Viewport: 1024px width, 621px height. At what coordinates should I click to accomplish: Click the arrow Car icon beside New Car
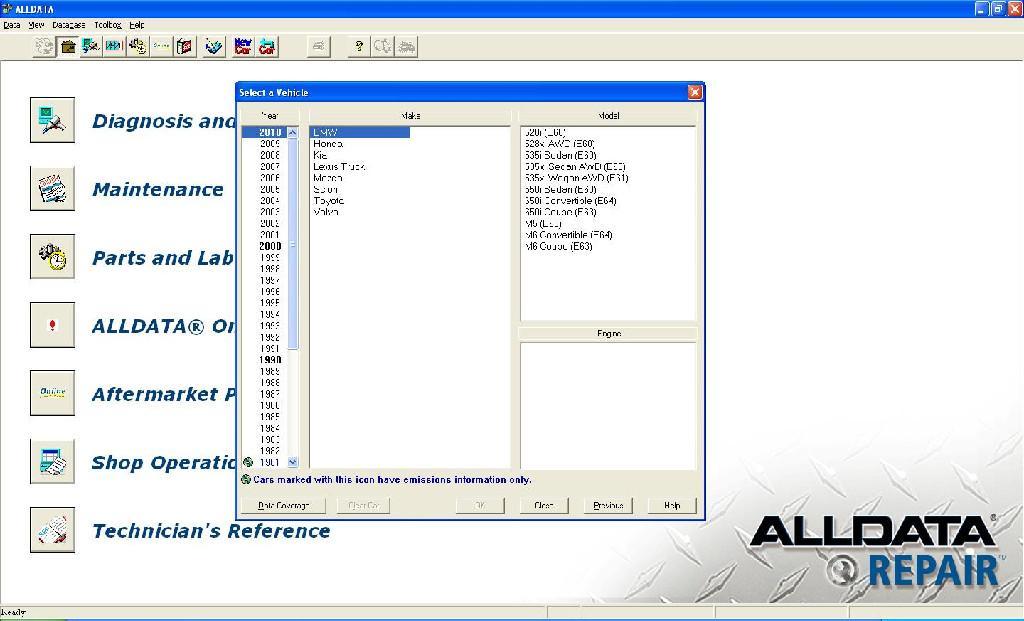coord(266,46)
